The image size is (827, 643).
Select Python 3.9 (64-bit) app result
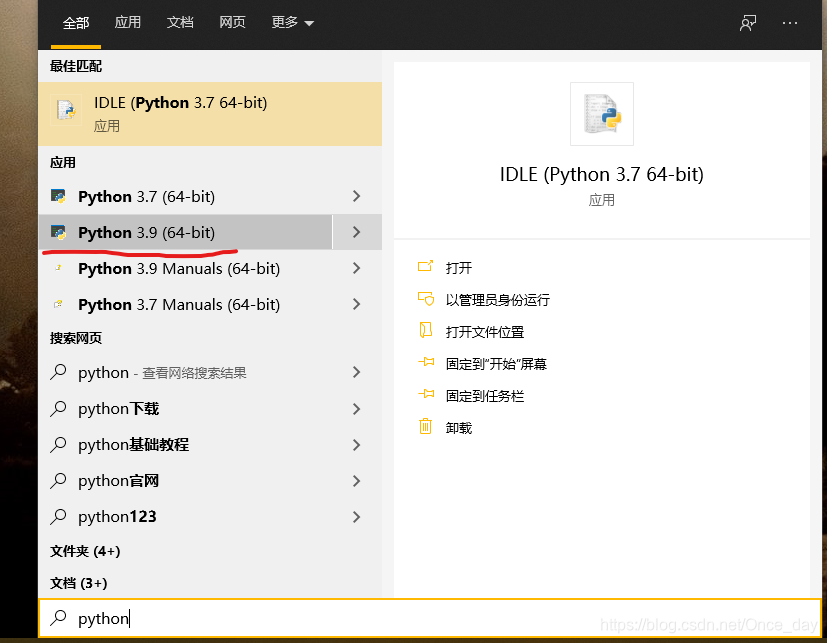coord(186,232)
